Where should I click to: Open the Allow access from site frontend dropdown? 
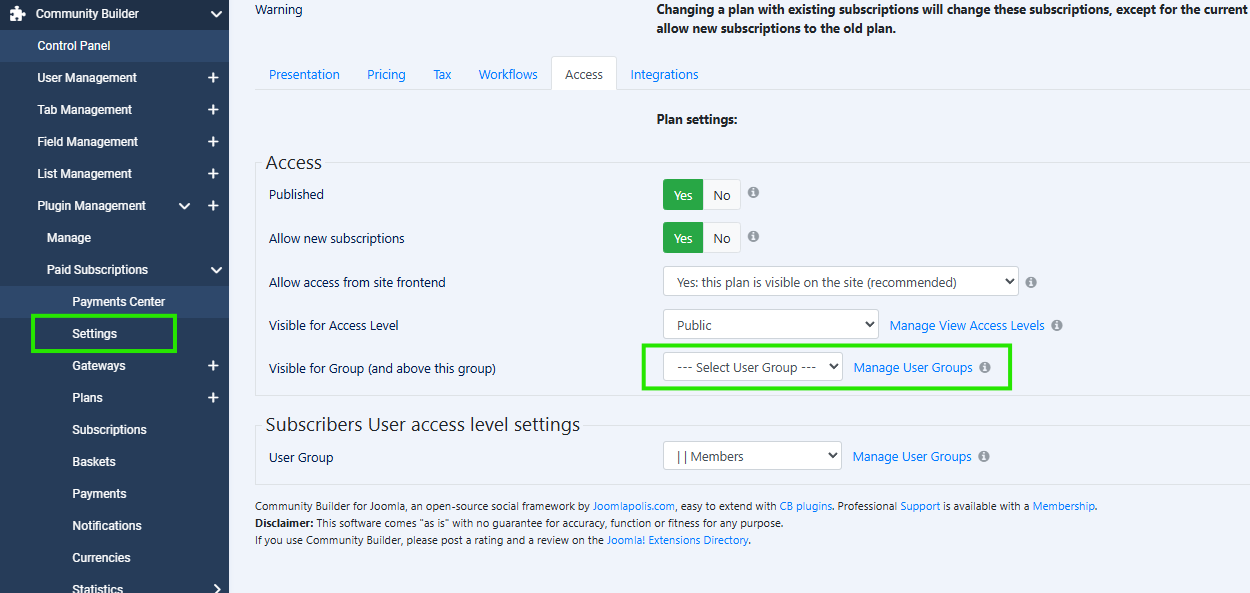pyautogui.click(x=840, y=282)
